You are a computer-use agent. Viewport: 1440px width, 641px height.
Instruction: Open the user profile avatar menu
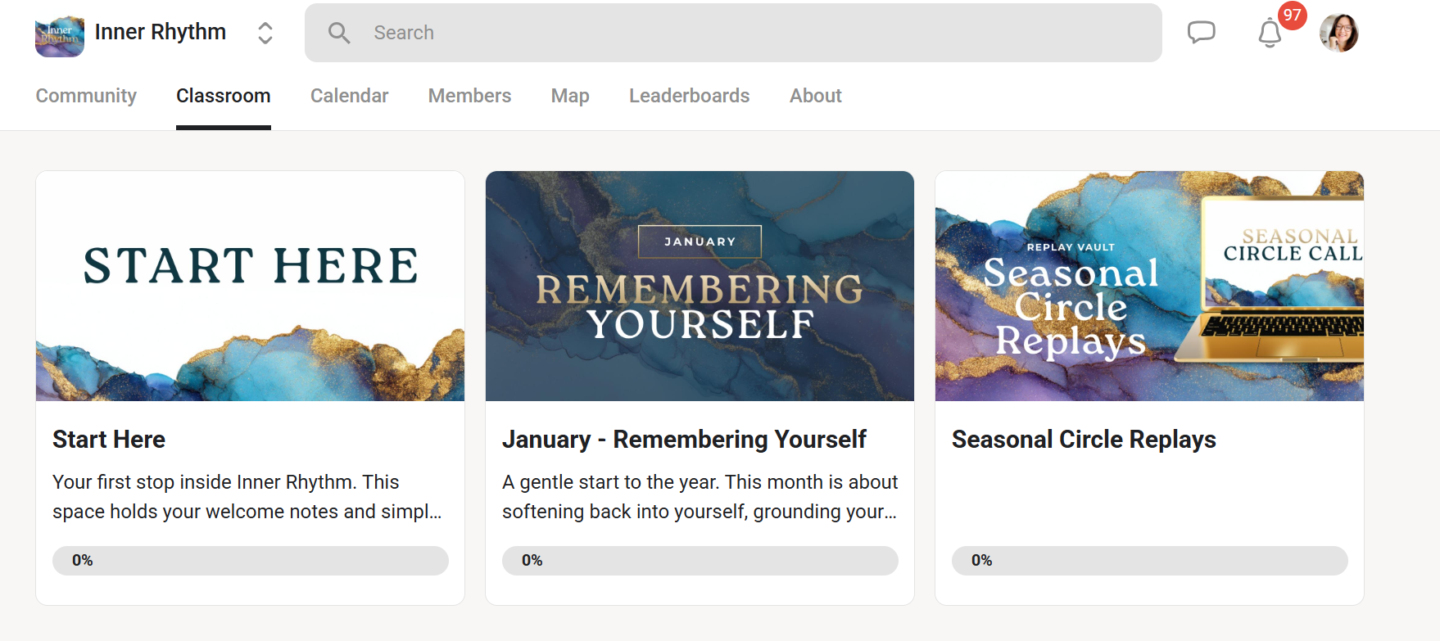point(1339,33)
